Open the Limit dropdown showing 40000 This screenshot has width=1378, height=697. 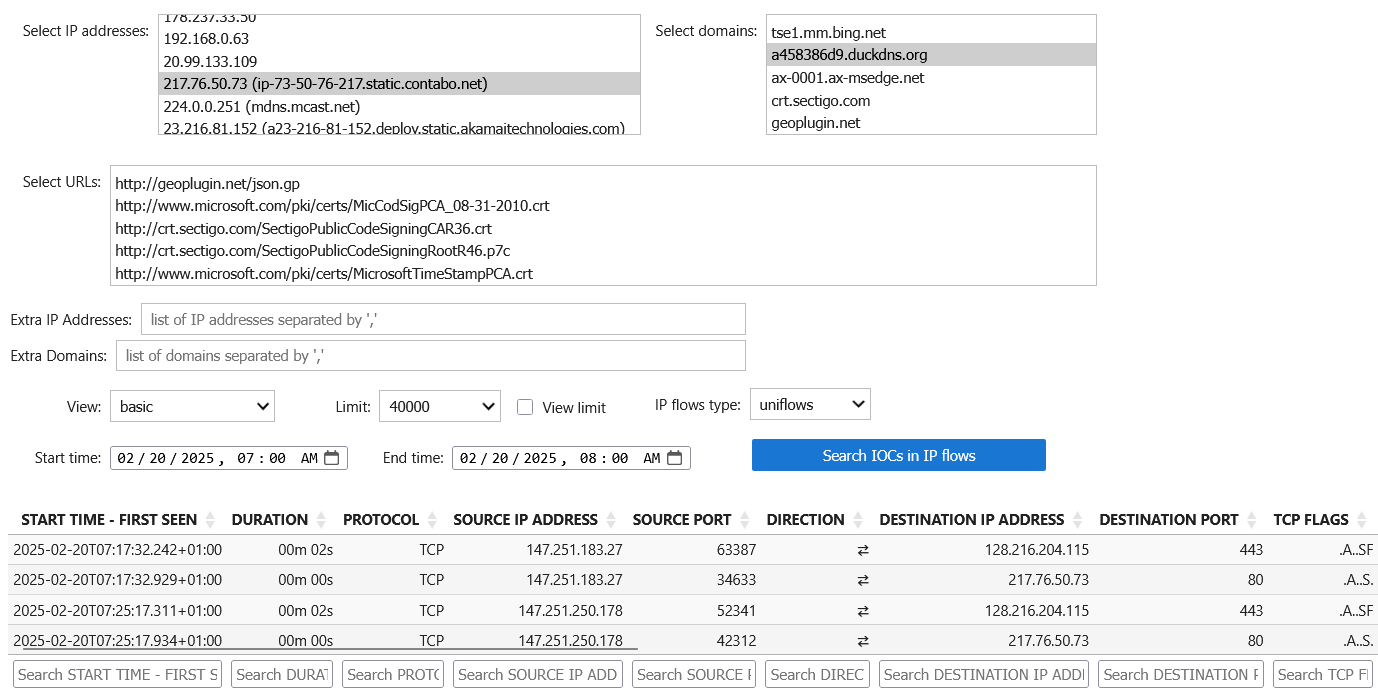(439, 406)
